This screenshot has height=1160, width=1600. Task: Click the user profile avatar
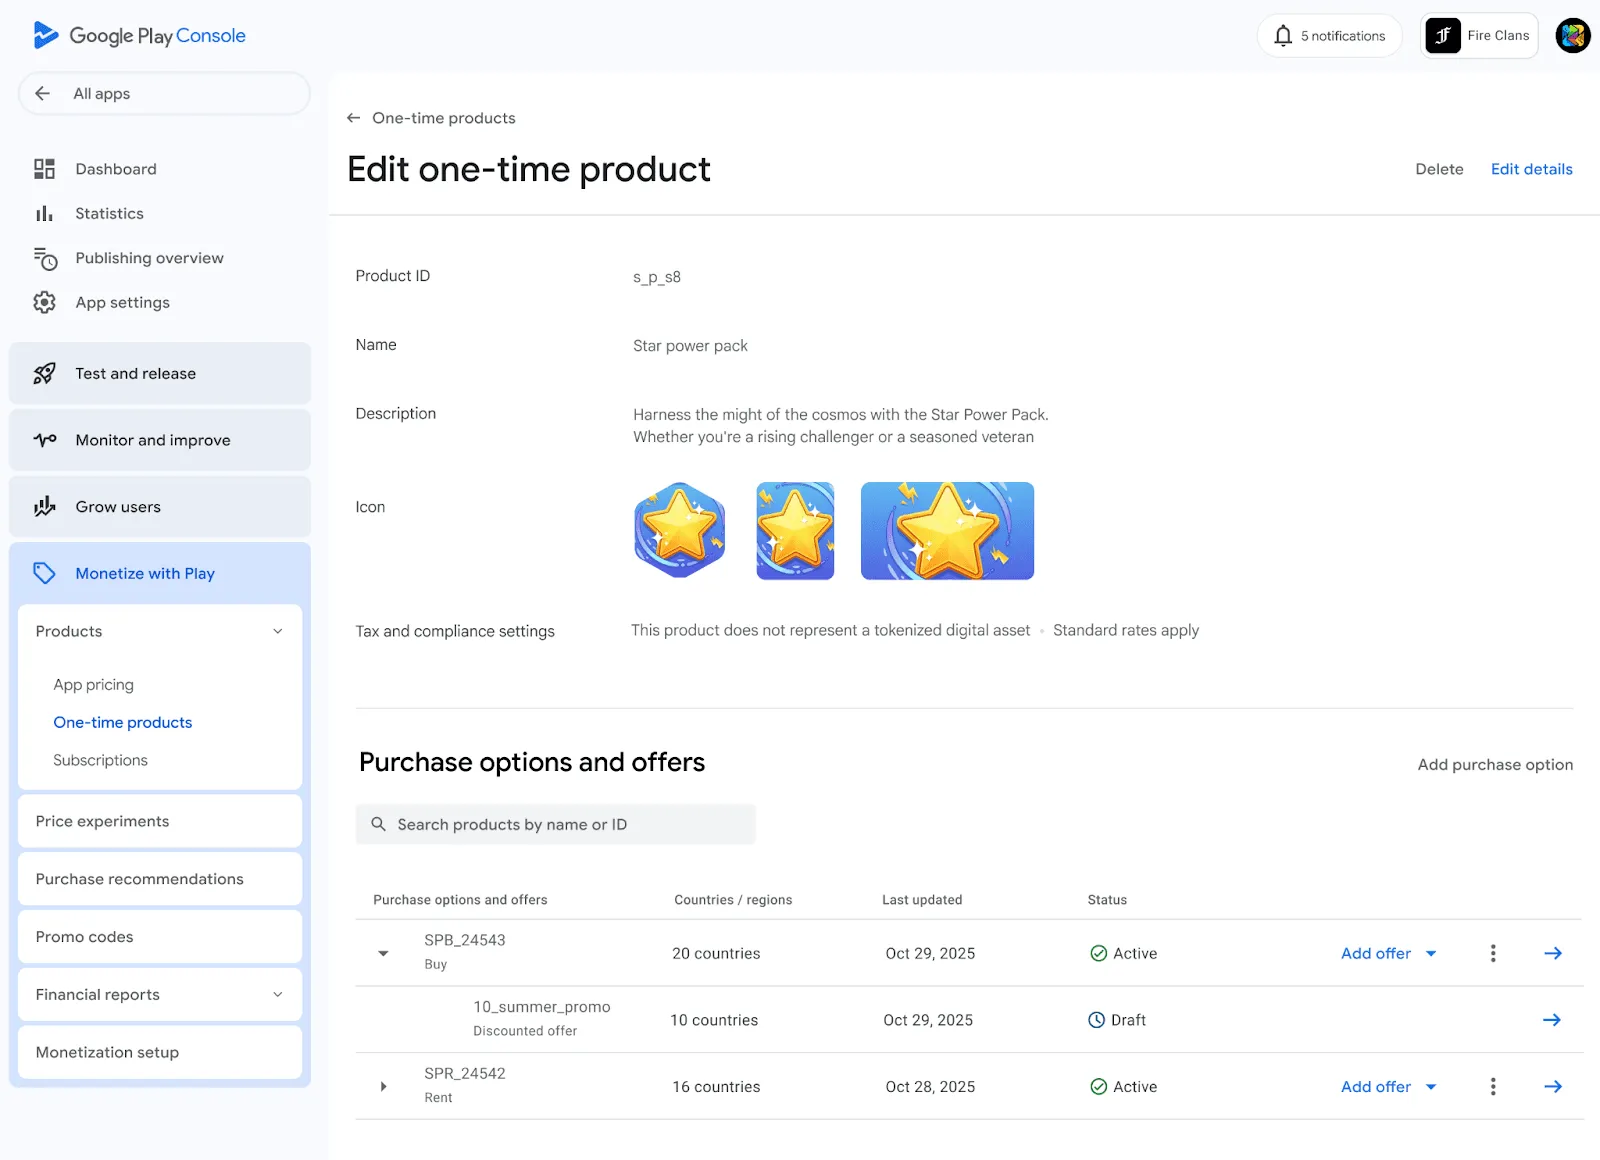[x=1572, y=36]
